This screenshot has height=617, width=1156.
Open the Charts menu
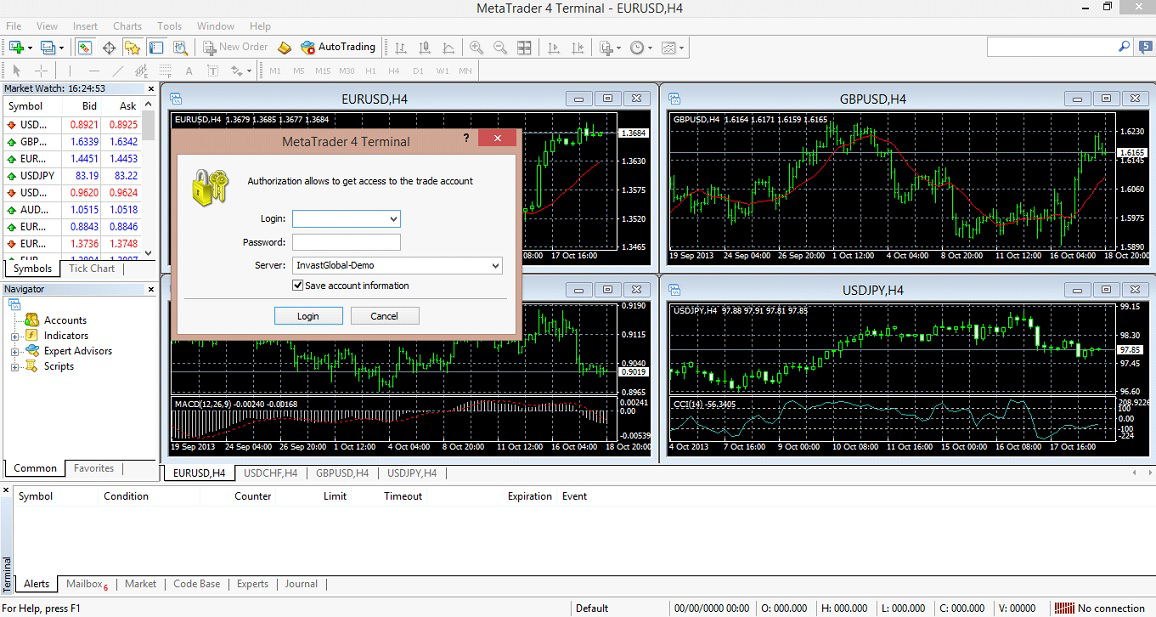coord(127,26)
